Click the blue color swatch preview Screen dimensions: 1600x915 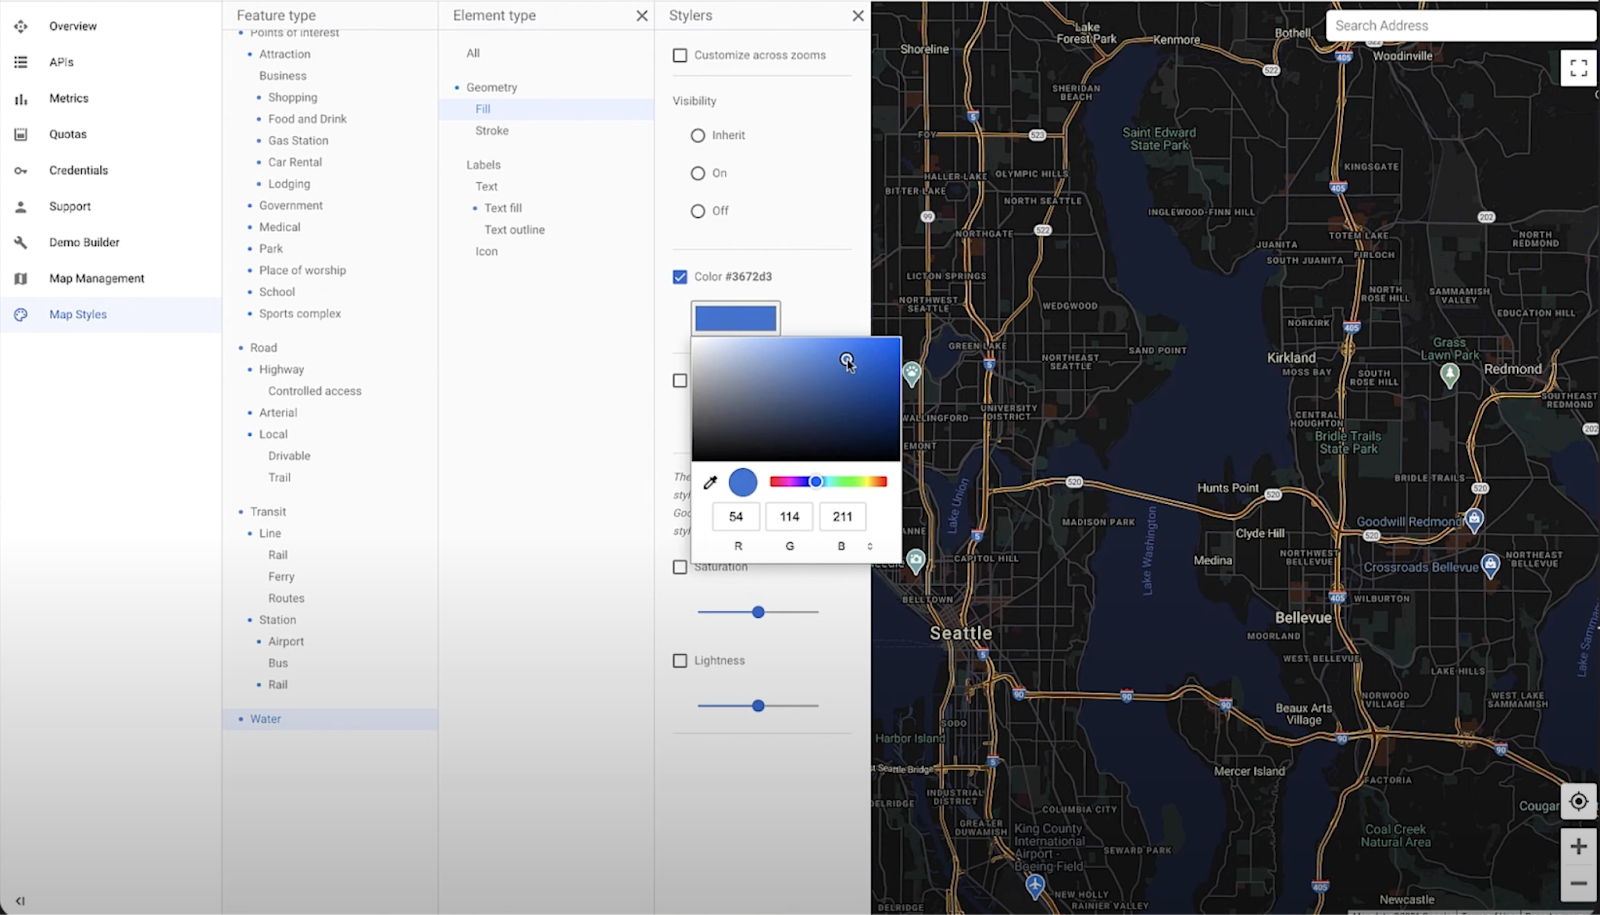pos(736,318)
